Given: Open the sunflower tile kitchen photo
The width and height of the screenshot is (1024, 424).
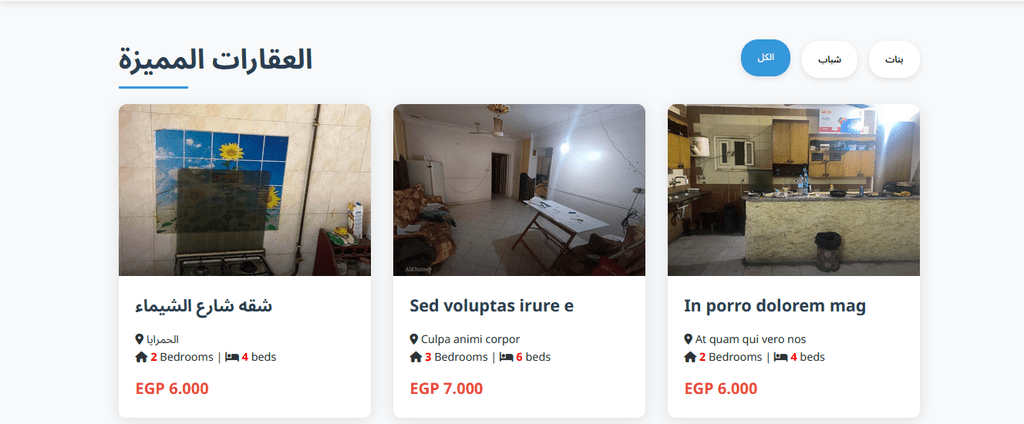Looking at the screenshot, I should (245, 190).
